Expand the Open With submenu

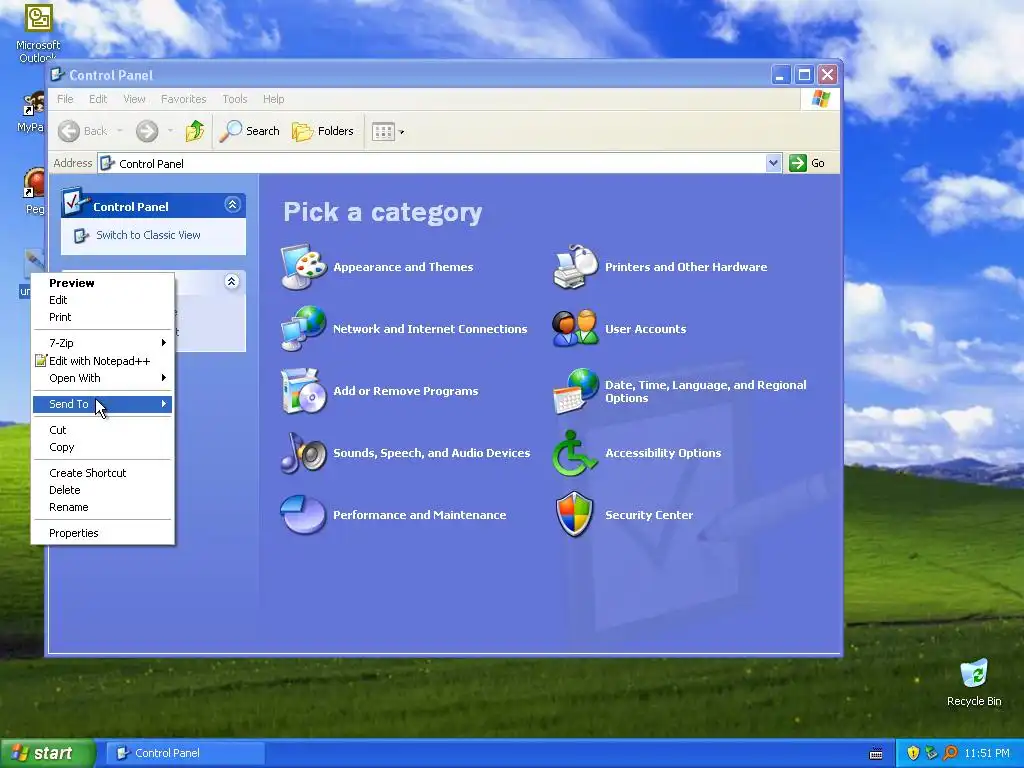(x=103, y=378)
